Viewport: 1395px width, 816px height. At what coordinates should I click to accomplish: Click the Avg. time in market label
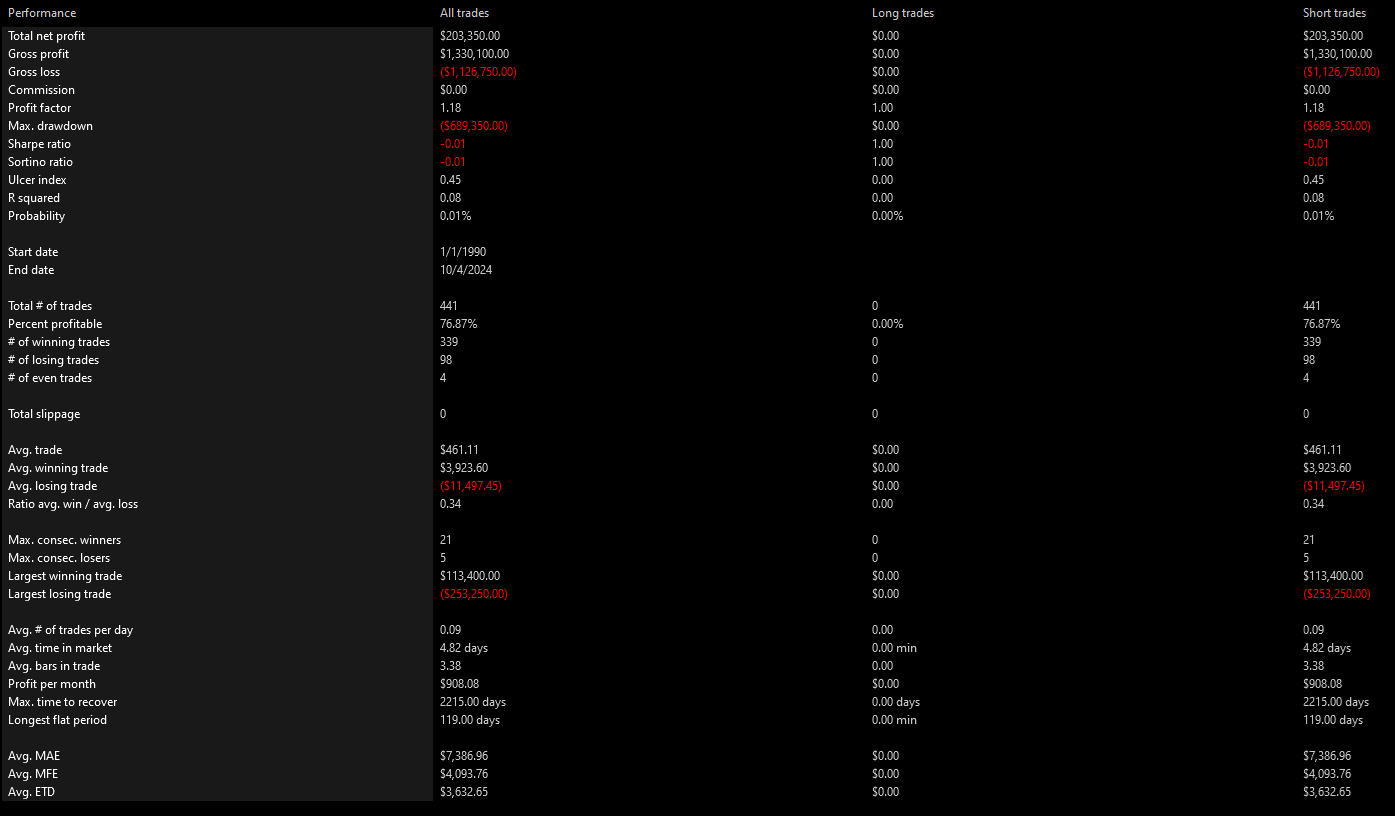click(60, 648)
